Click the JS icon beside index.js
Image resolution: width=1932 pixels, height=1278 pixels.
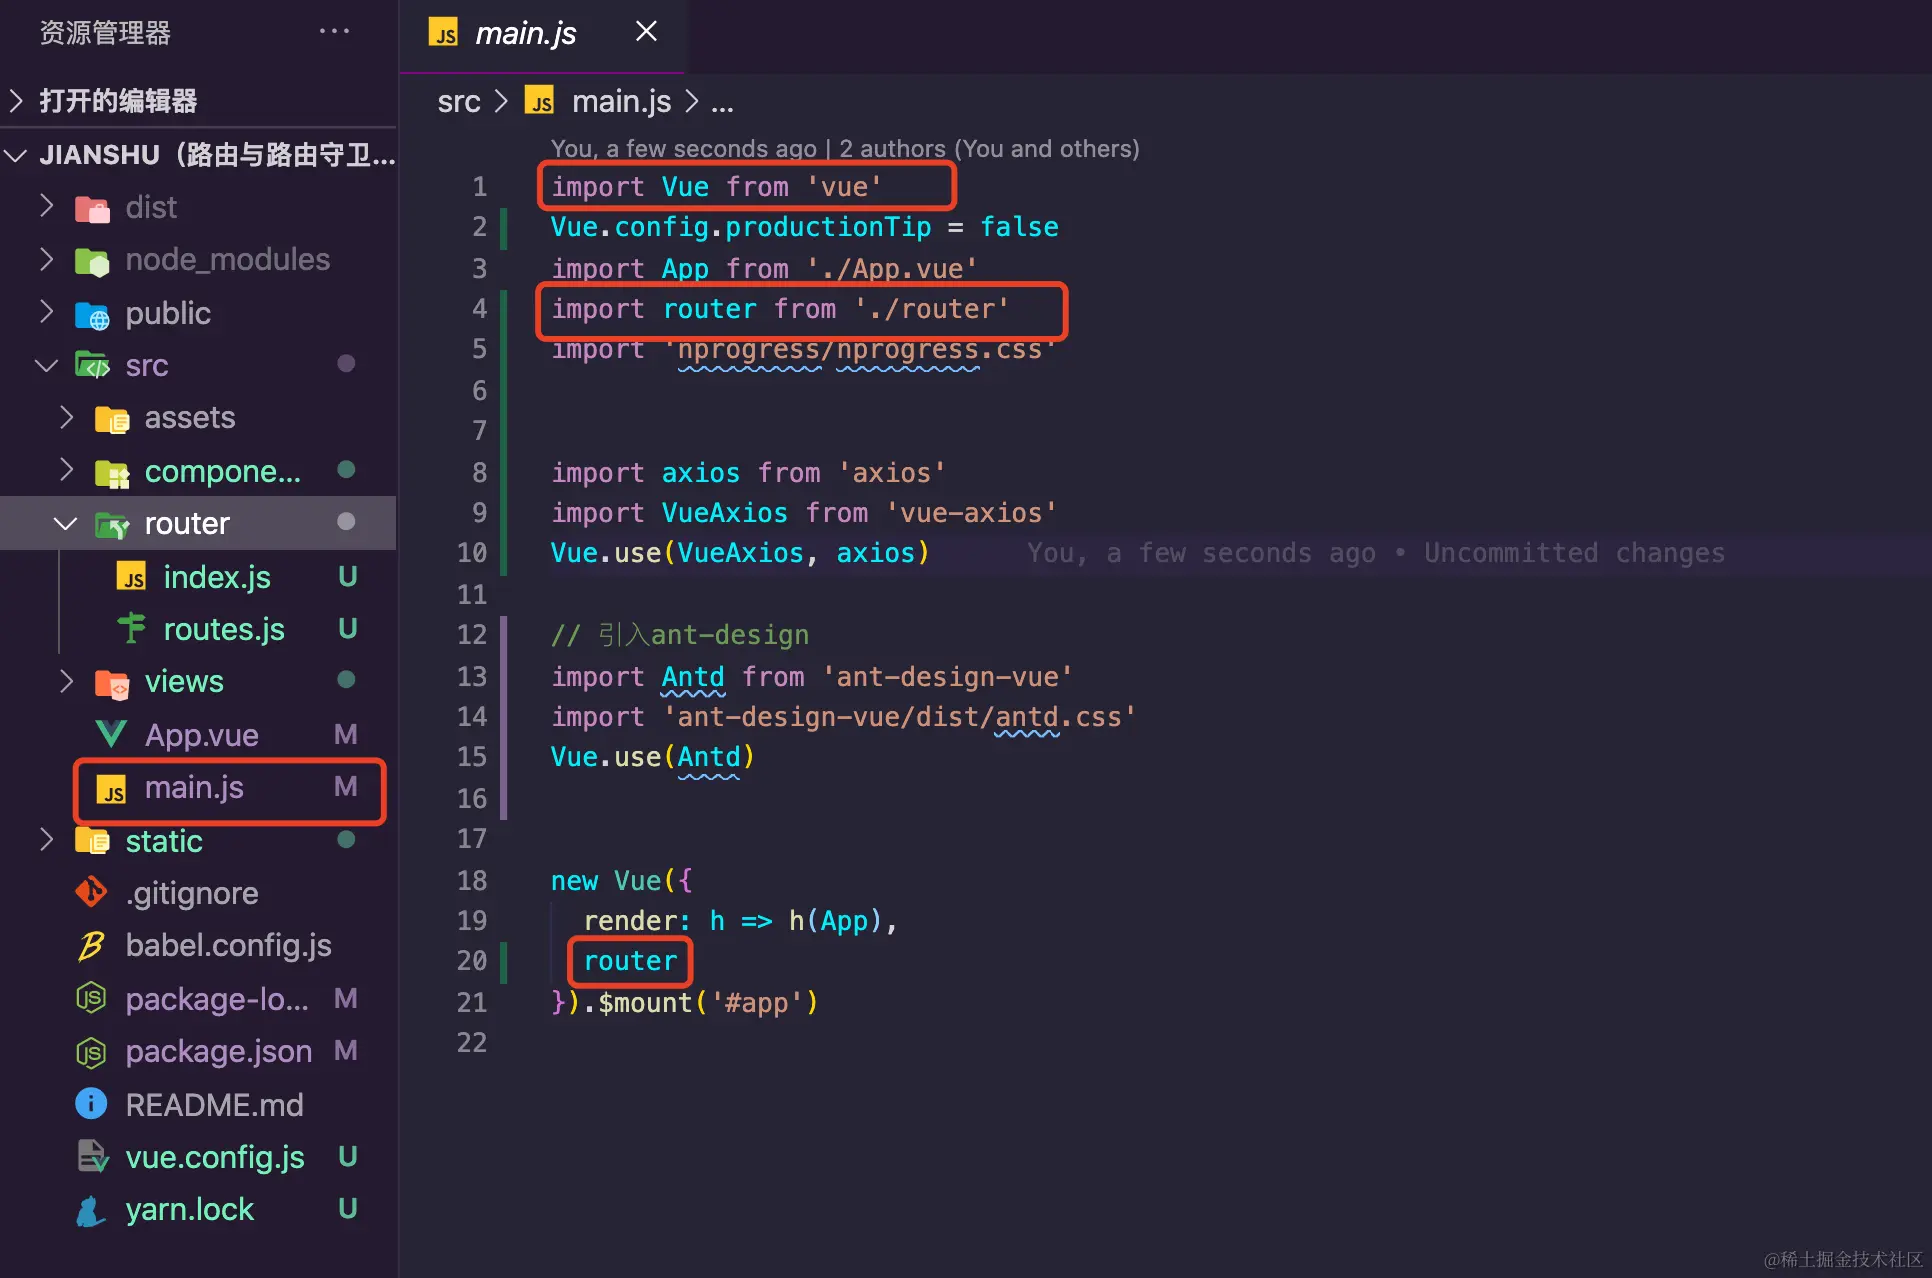(131, 577)
